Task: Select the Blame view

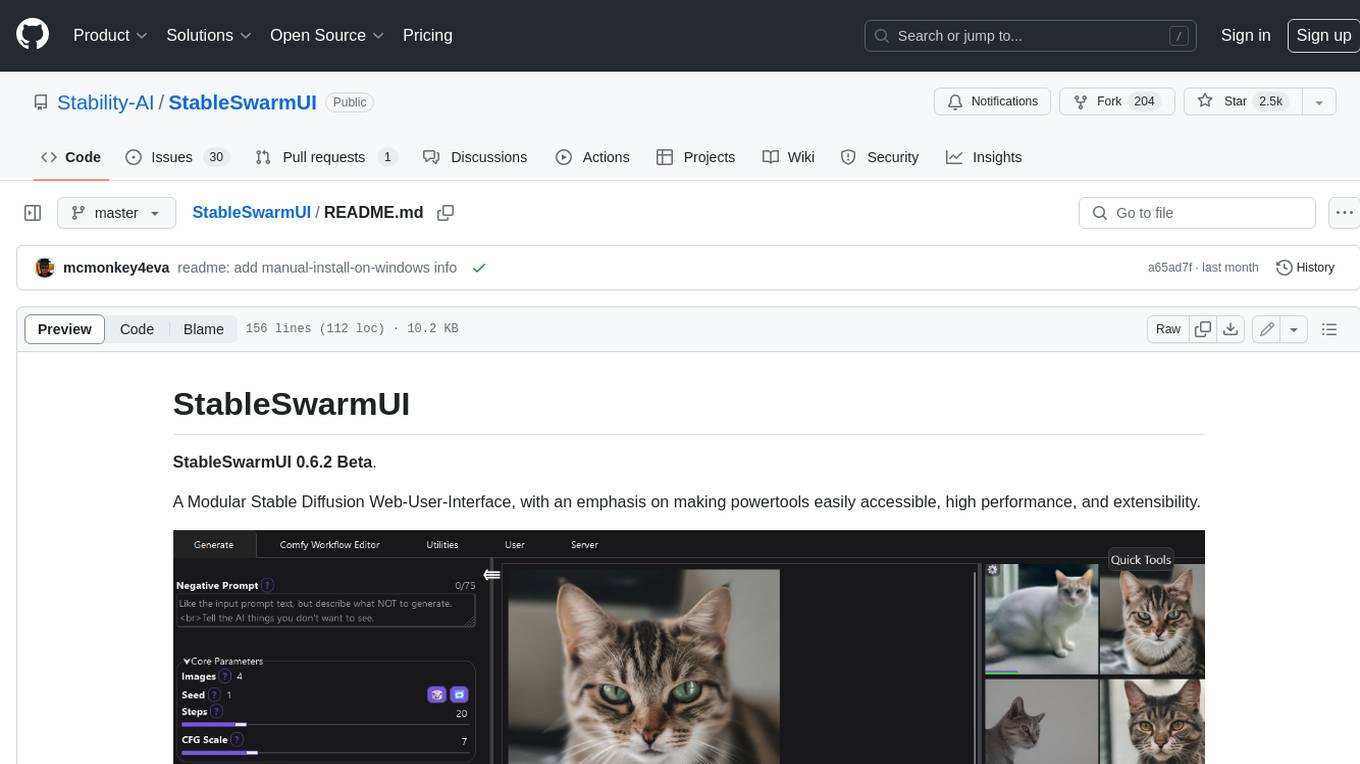Action: pos(203,329)
